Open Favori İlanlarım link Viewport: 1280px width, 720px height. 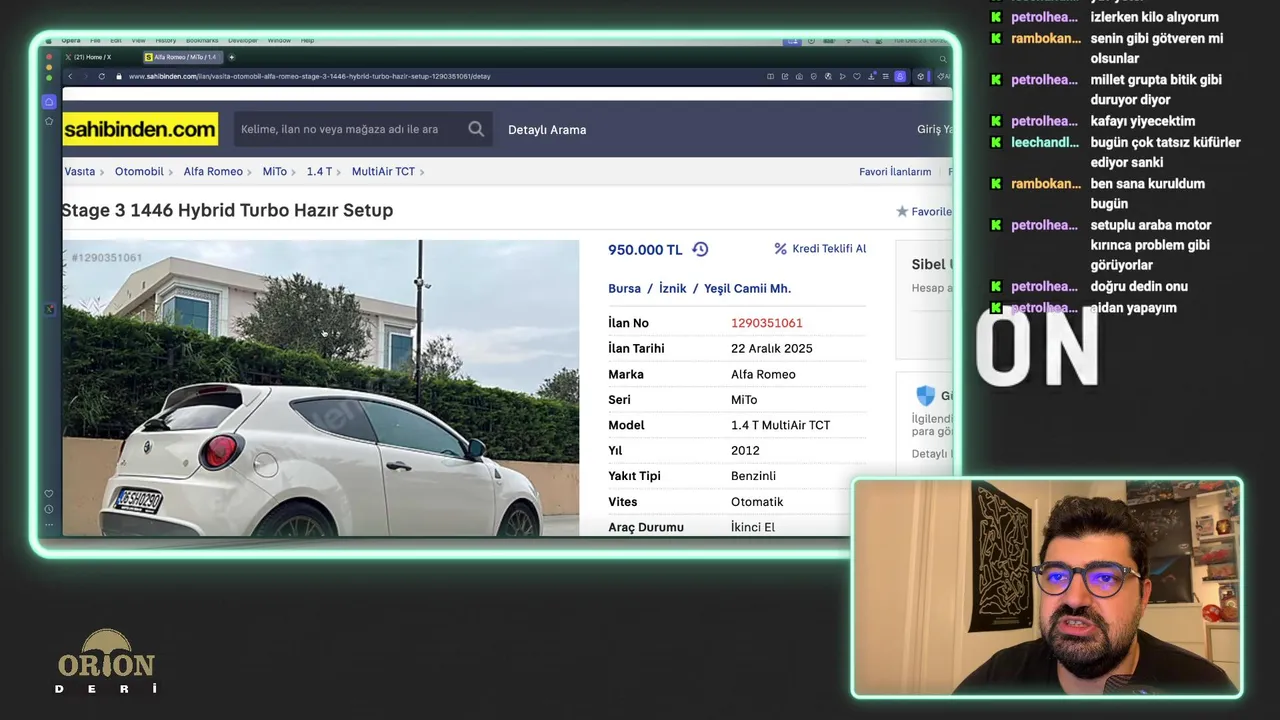pyautogui.click(x=895, y=172)
